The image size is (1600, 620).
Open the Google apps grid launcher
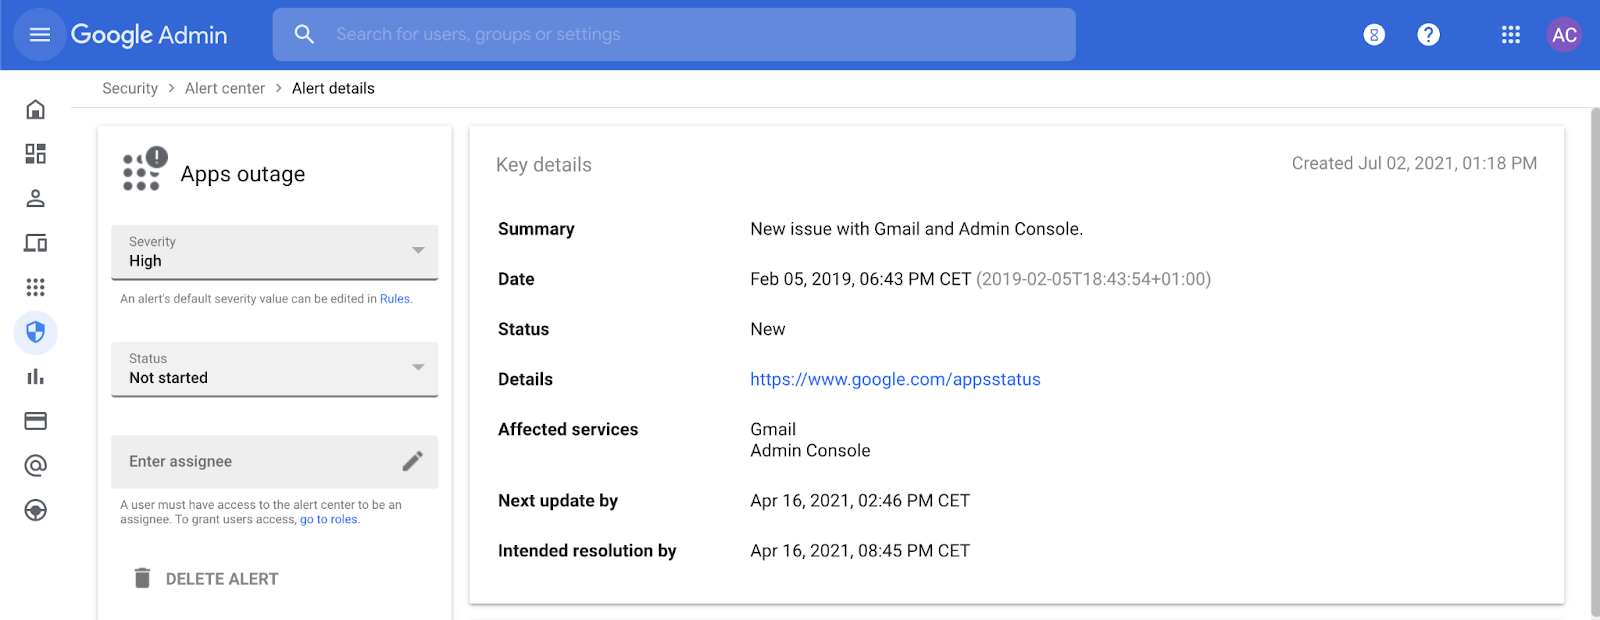[x=1511, y=35]
